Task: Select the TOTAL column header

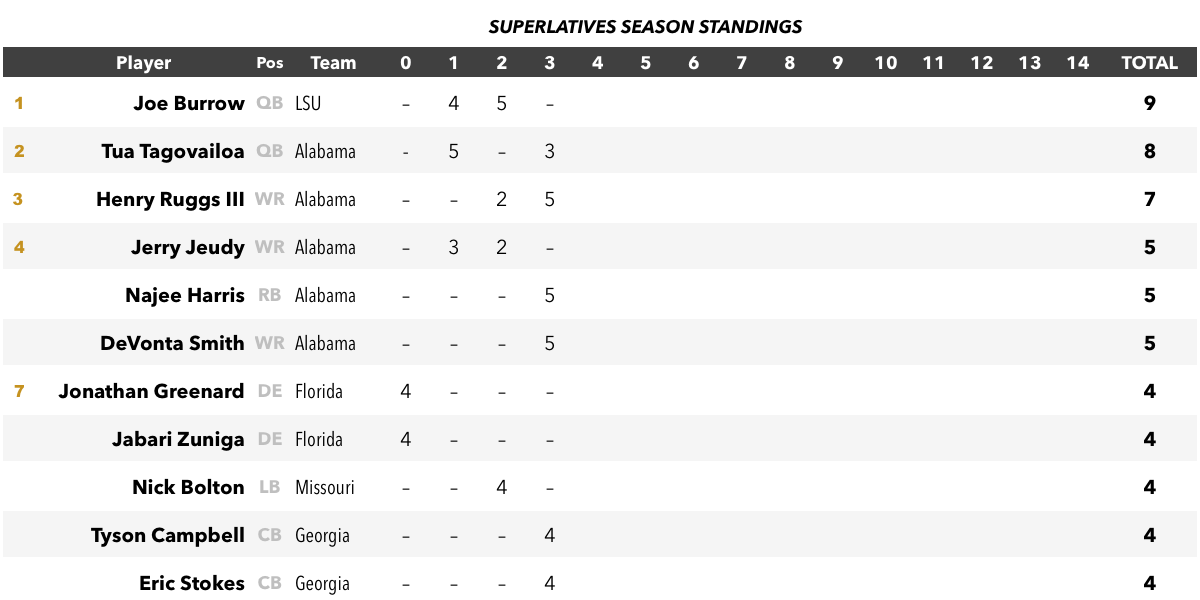Action: click(1150, 63)
